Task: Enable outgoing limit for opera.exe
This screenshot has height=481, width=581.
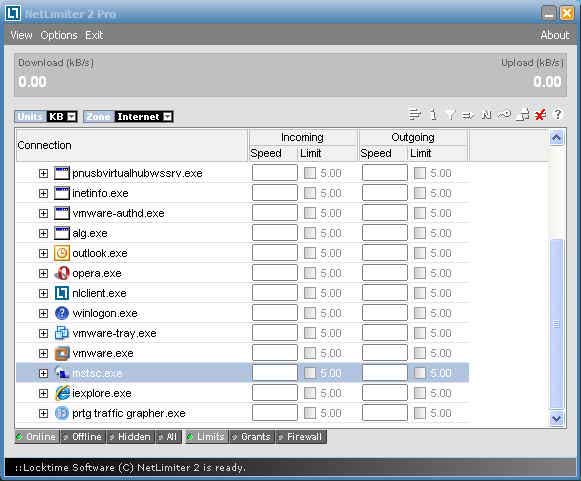Action: pyautogui.click(x=419, y=273)
